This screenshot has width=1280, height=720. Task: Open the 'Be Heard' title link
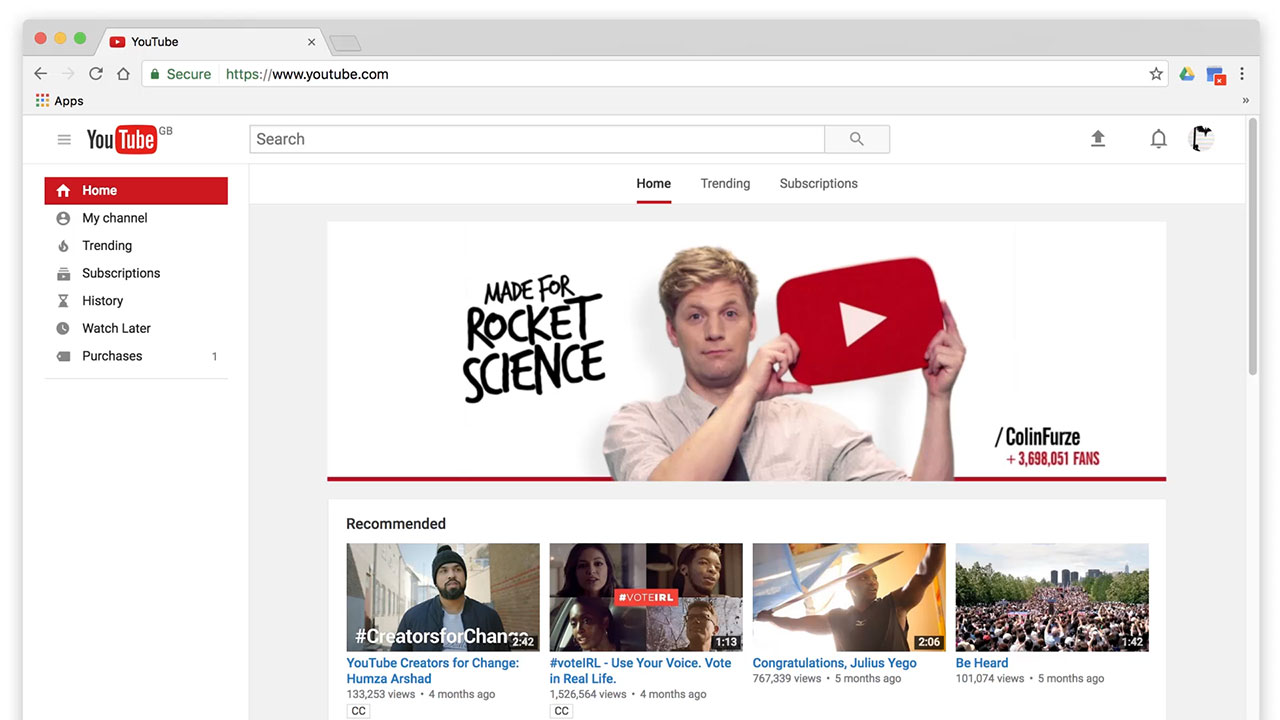(982, 663)
